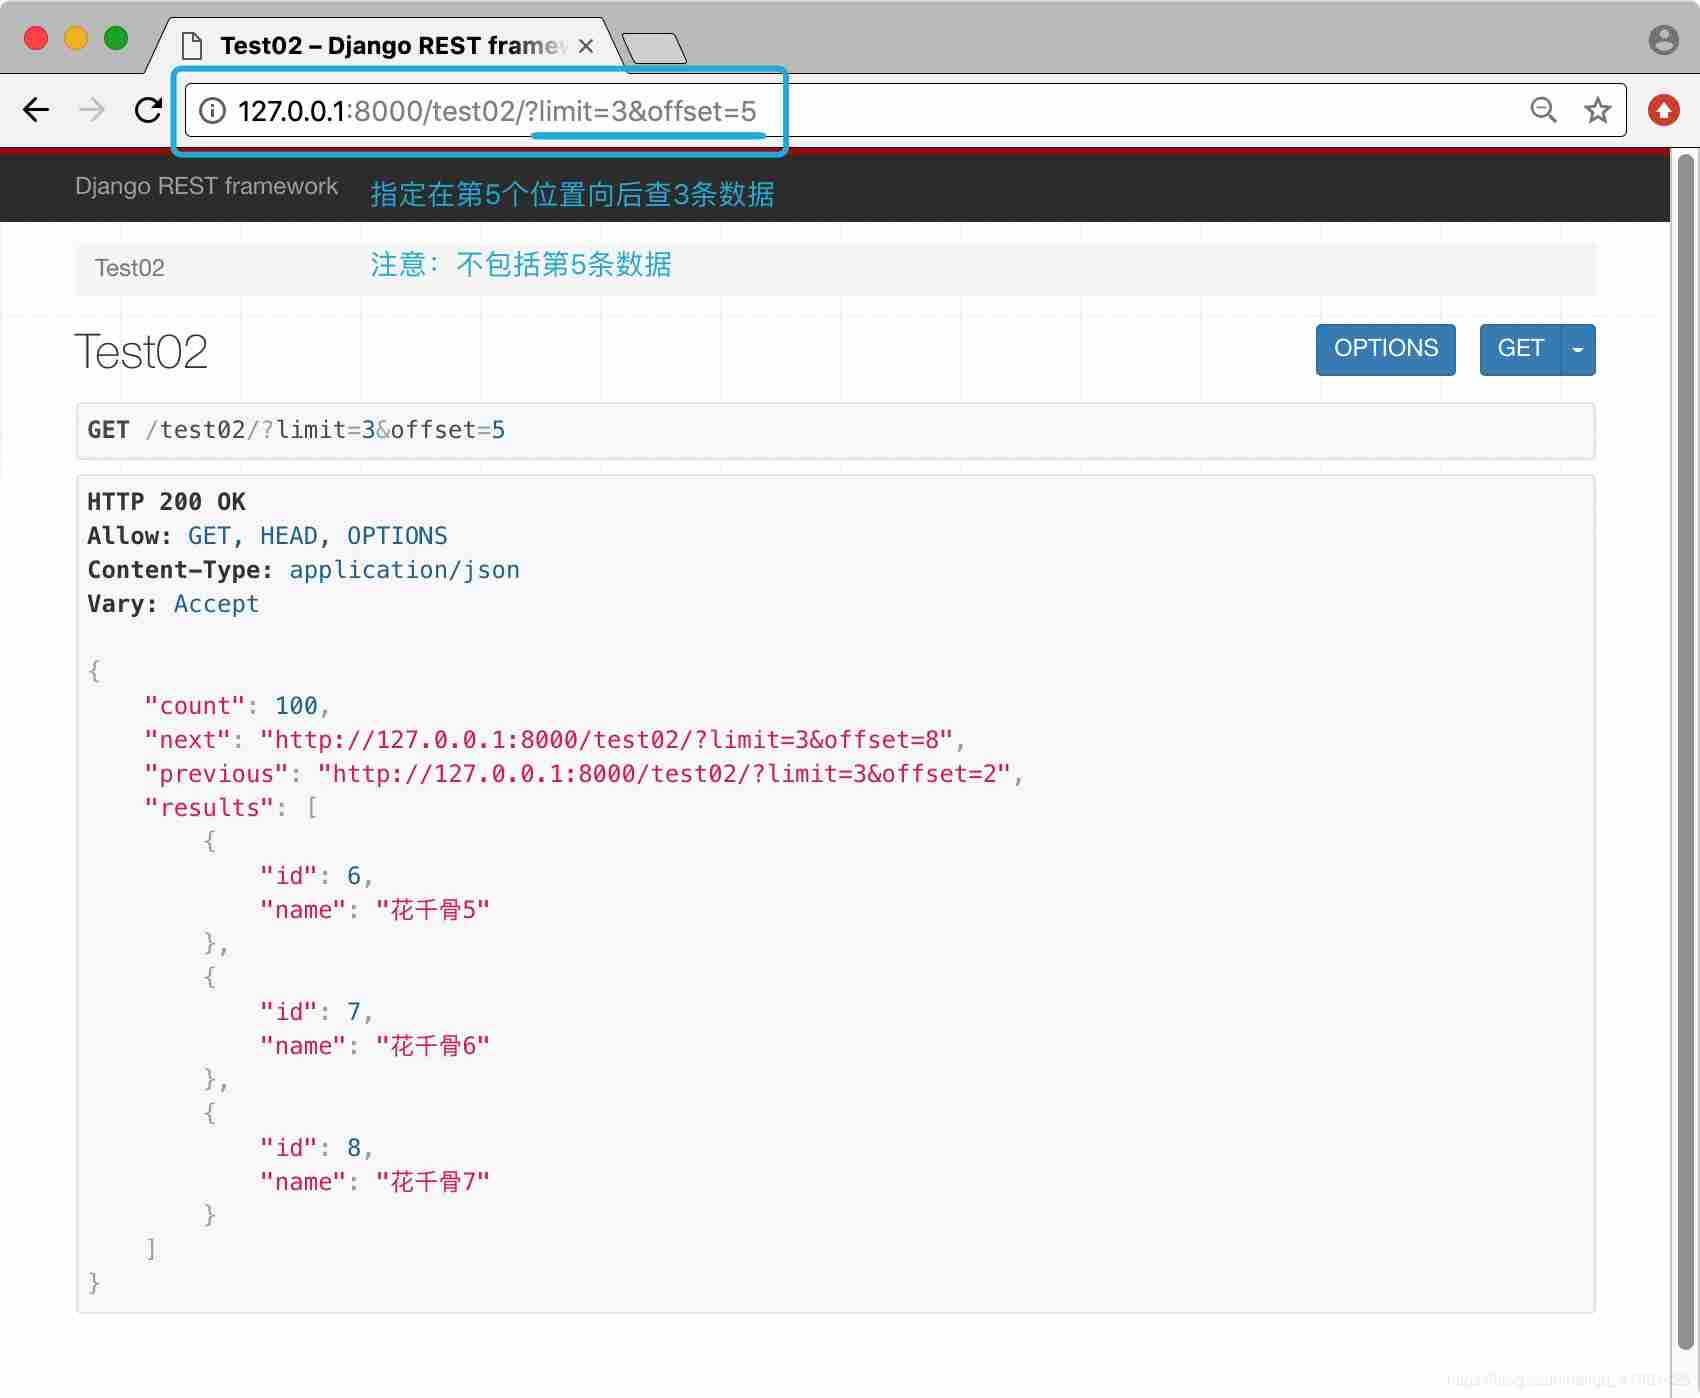This screenshot has height=1398, width=1700.
Task: Click the Test02 page heading
Action: point(141,352)
